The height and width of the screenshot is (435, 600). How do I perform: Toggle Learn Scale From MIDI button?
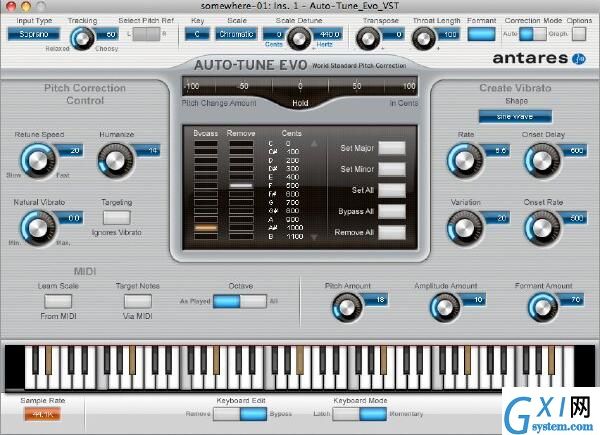tap(58, 301)
